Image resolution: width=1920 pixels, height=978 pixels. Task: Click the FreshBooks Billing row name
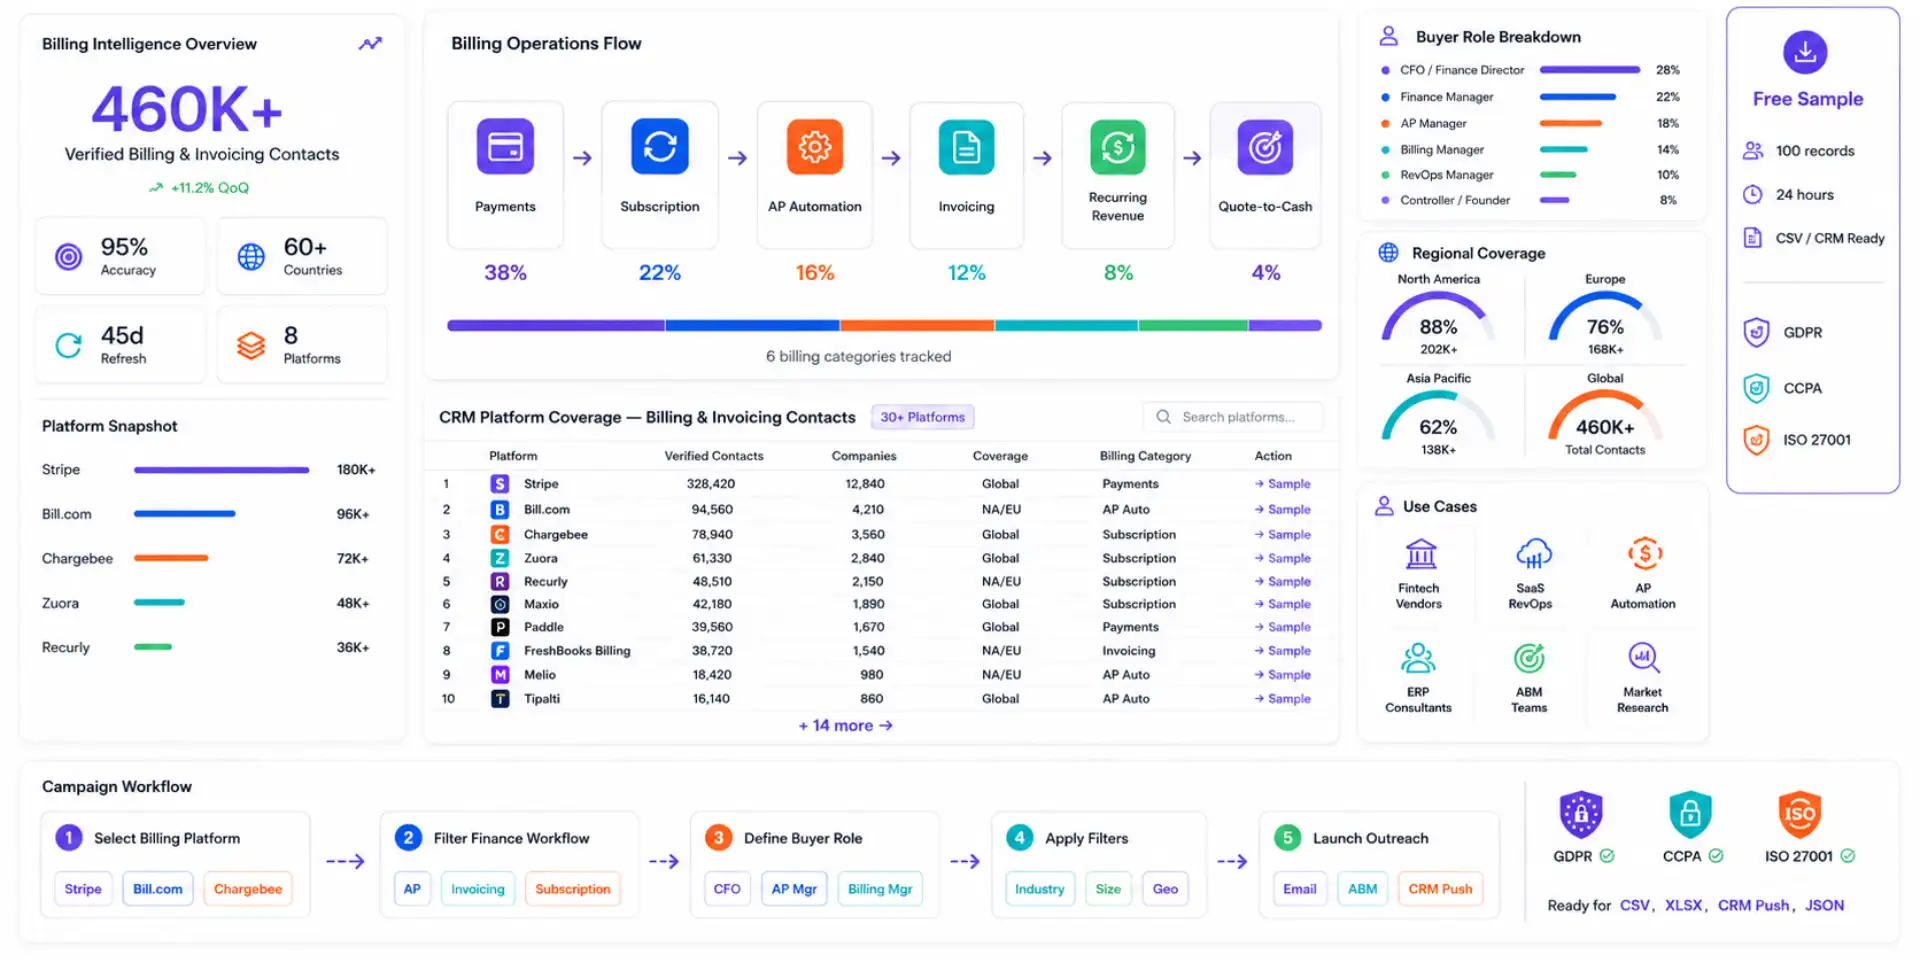[x=577, y=651]
